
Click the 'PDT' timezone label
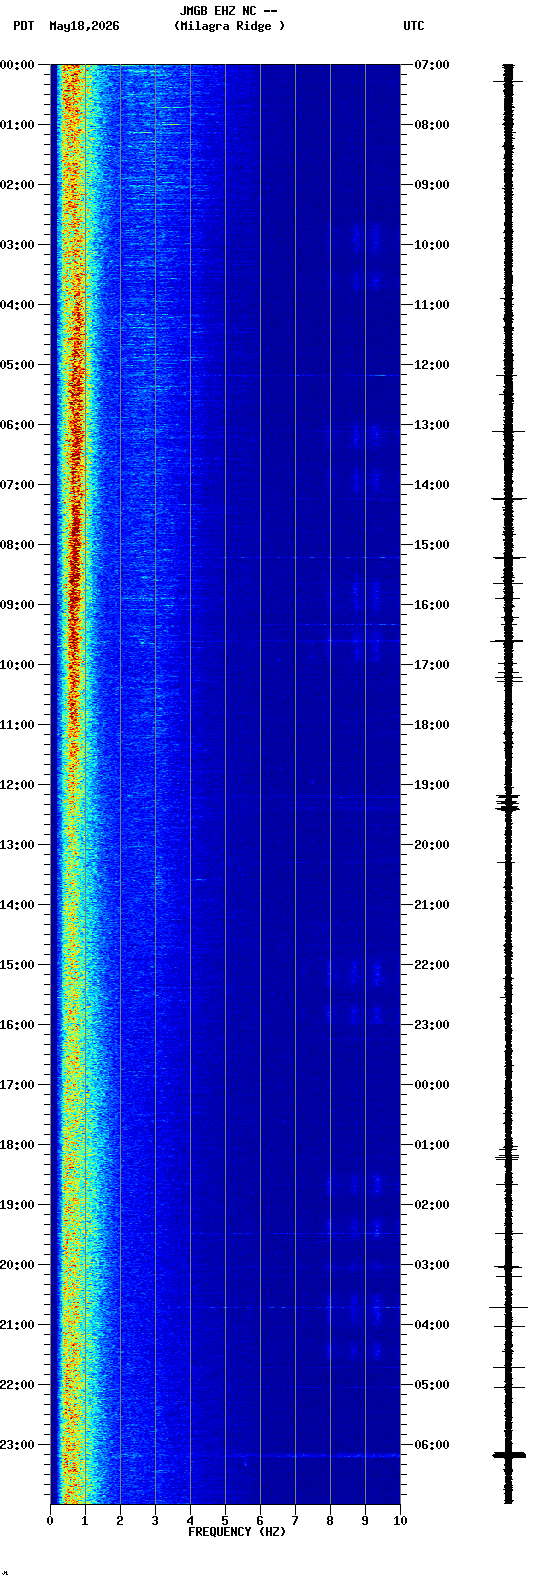coord(23,26)
